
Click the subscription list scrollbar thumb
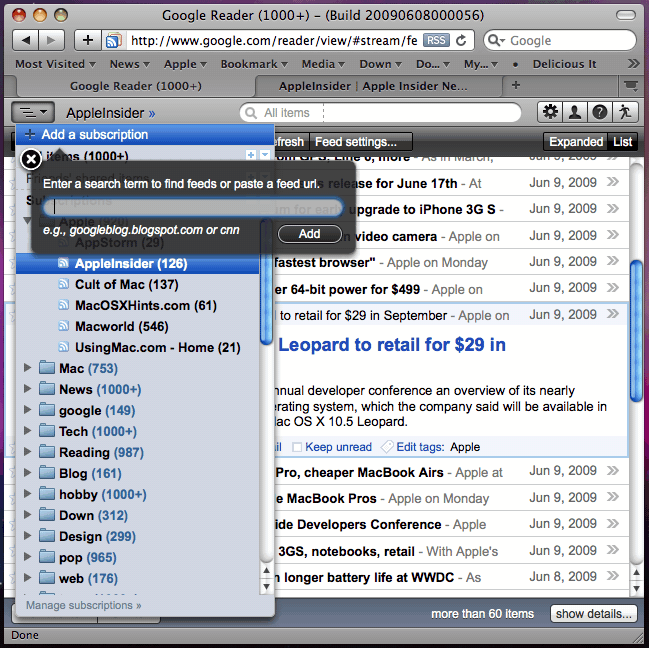coord(266,282)
